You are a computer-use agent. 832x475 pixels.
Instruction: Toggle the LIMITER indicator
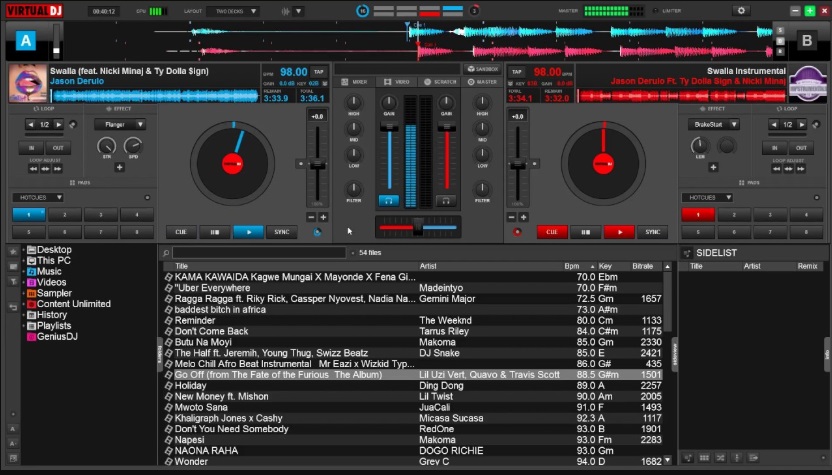click(x=656, y=11)
